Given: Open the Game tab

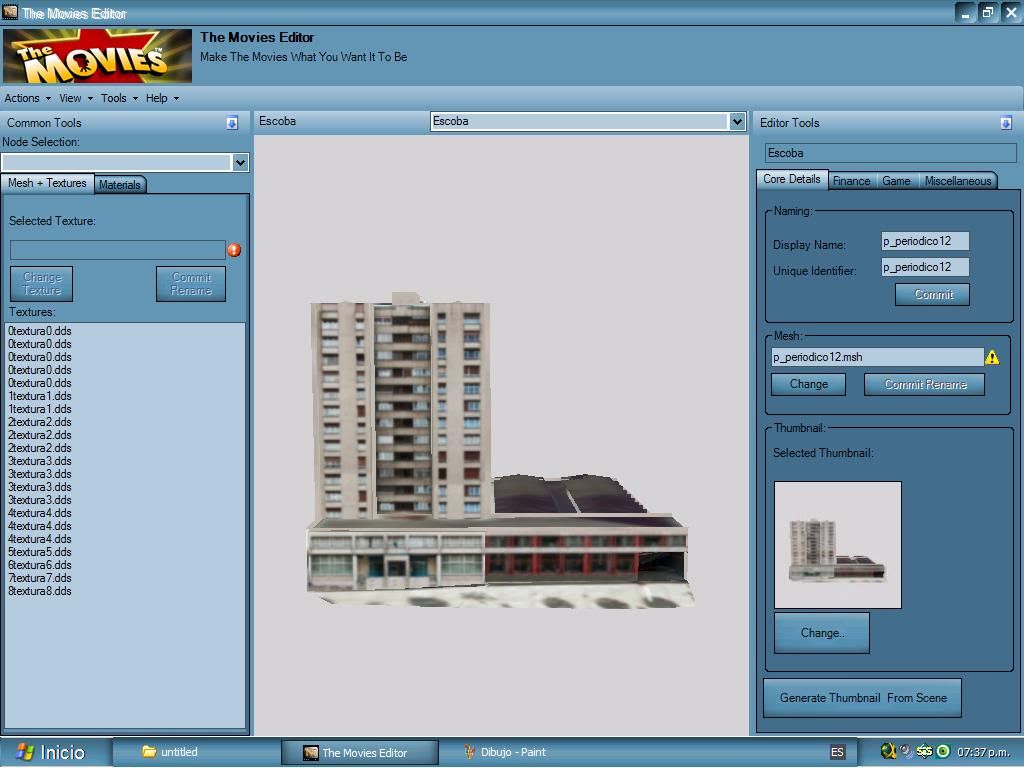Looking at the screenshot, I should pos(896,181).
